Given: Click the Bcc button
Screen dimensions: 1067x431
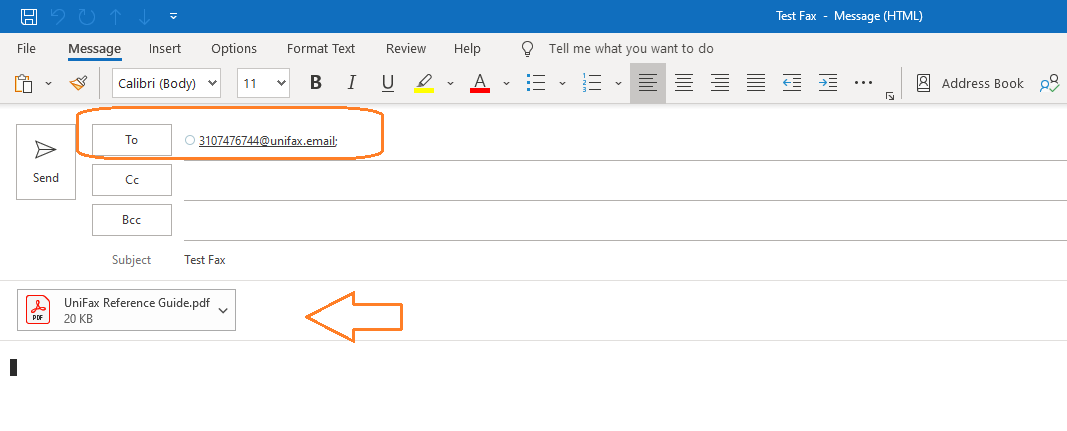Looking at the screenshot, I should 132,220.
